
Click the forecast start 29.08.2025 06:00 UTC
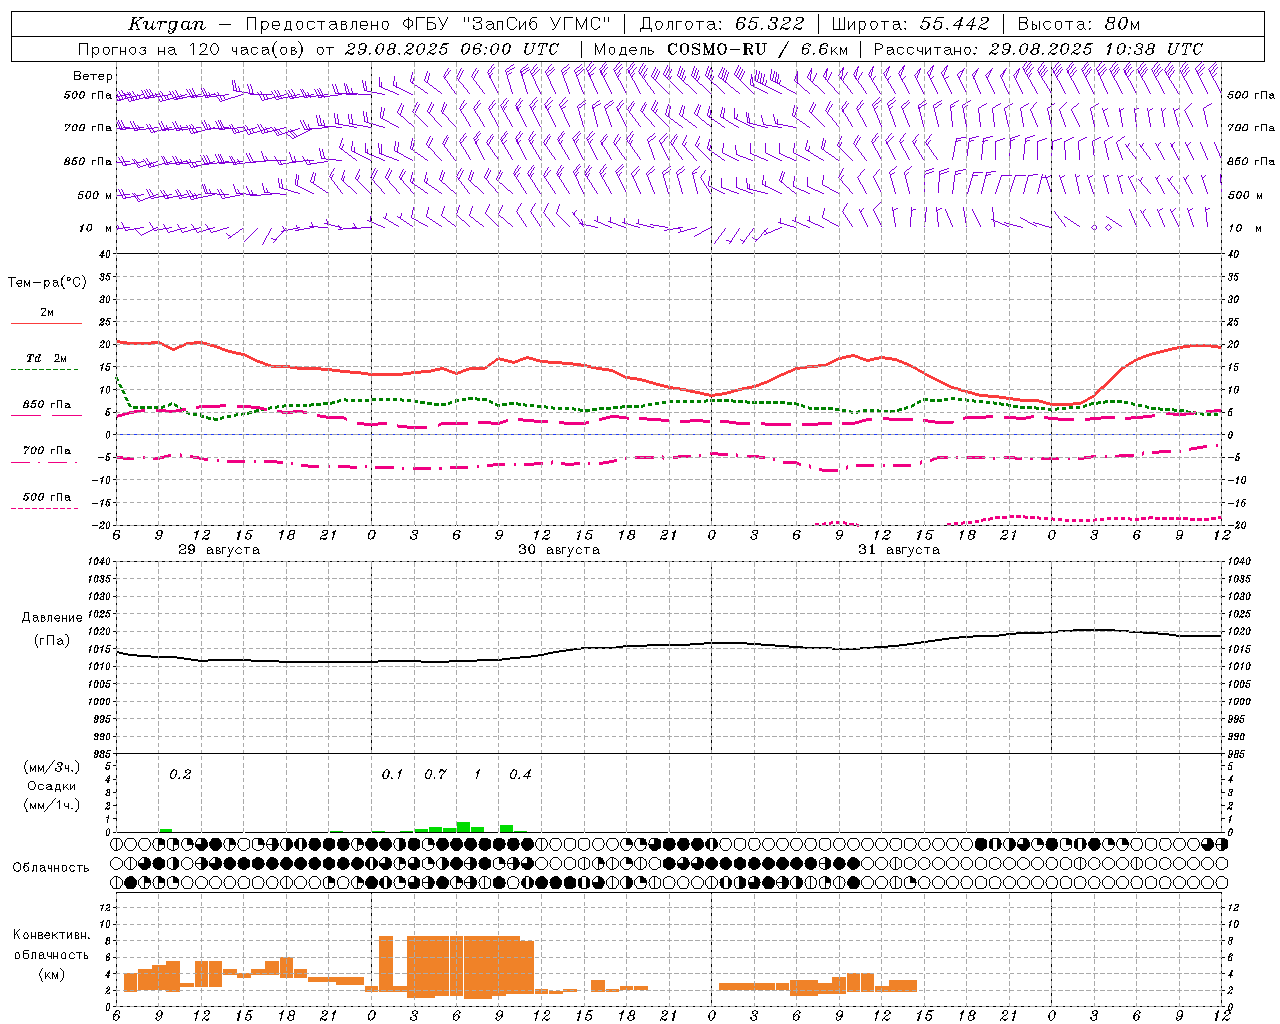click(451, 49)
